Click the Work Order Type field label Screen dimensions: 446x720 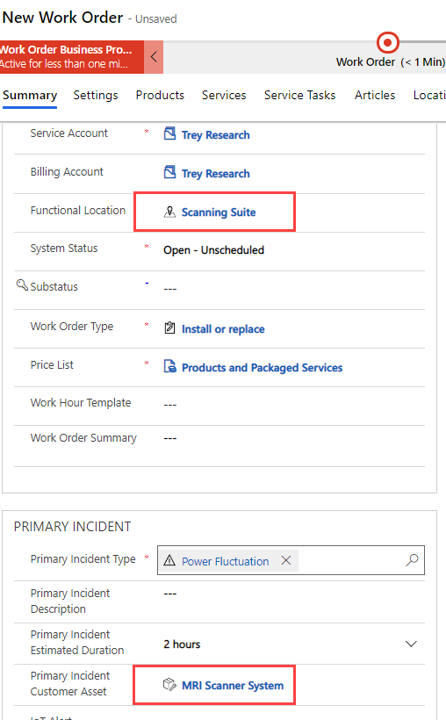click(72, 326)
